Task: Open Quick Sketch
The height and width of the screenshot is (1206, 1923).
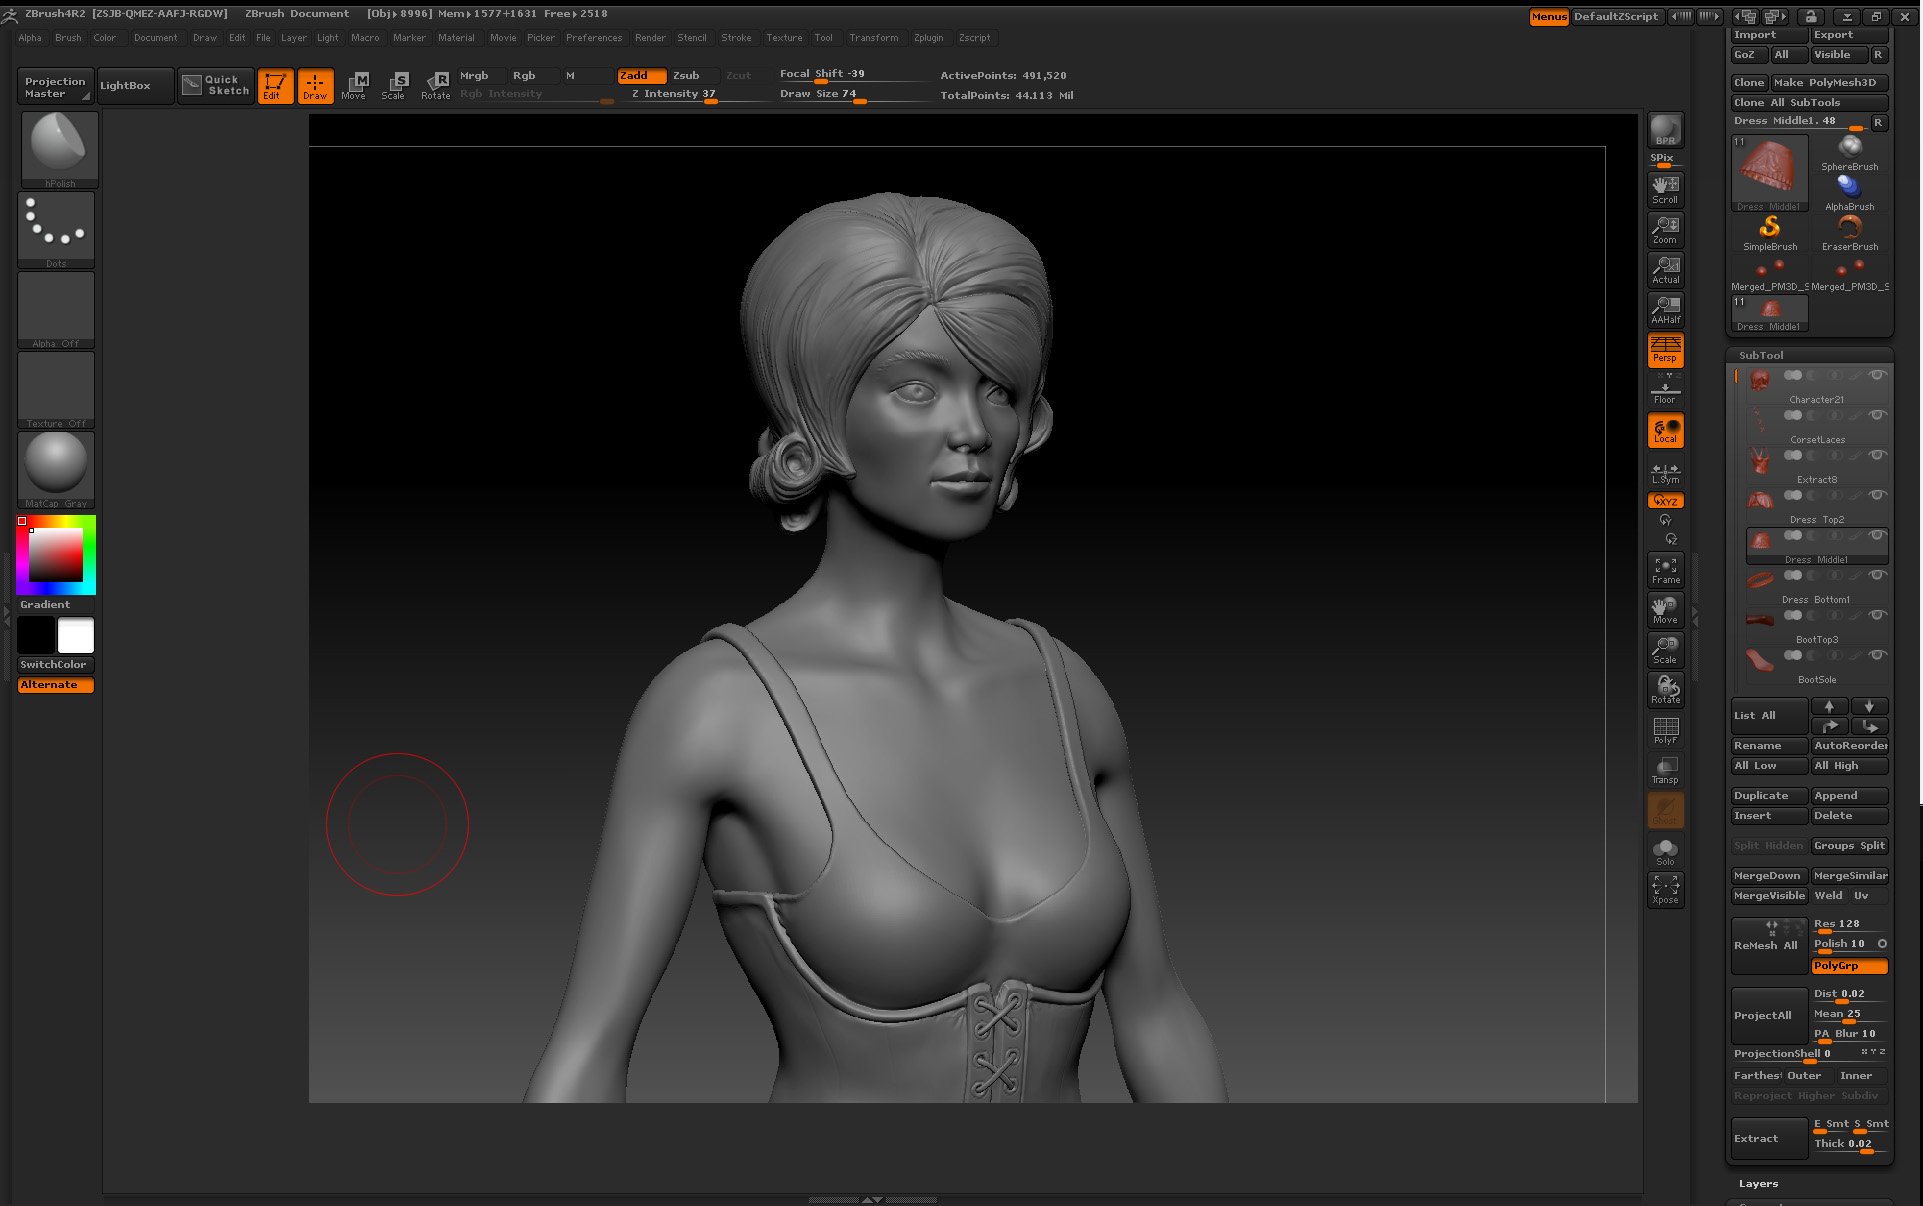Action: (x=216, y=85)
